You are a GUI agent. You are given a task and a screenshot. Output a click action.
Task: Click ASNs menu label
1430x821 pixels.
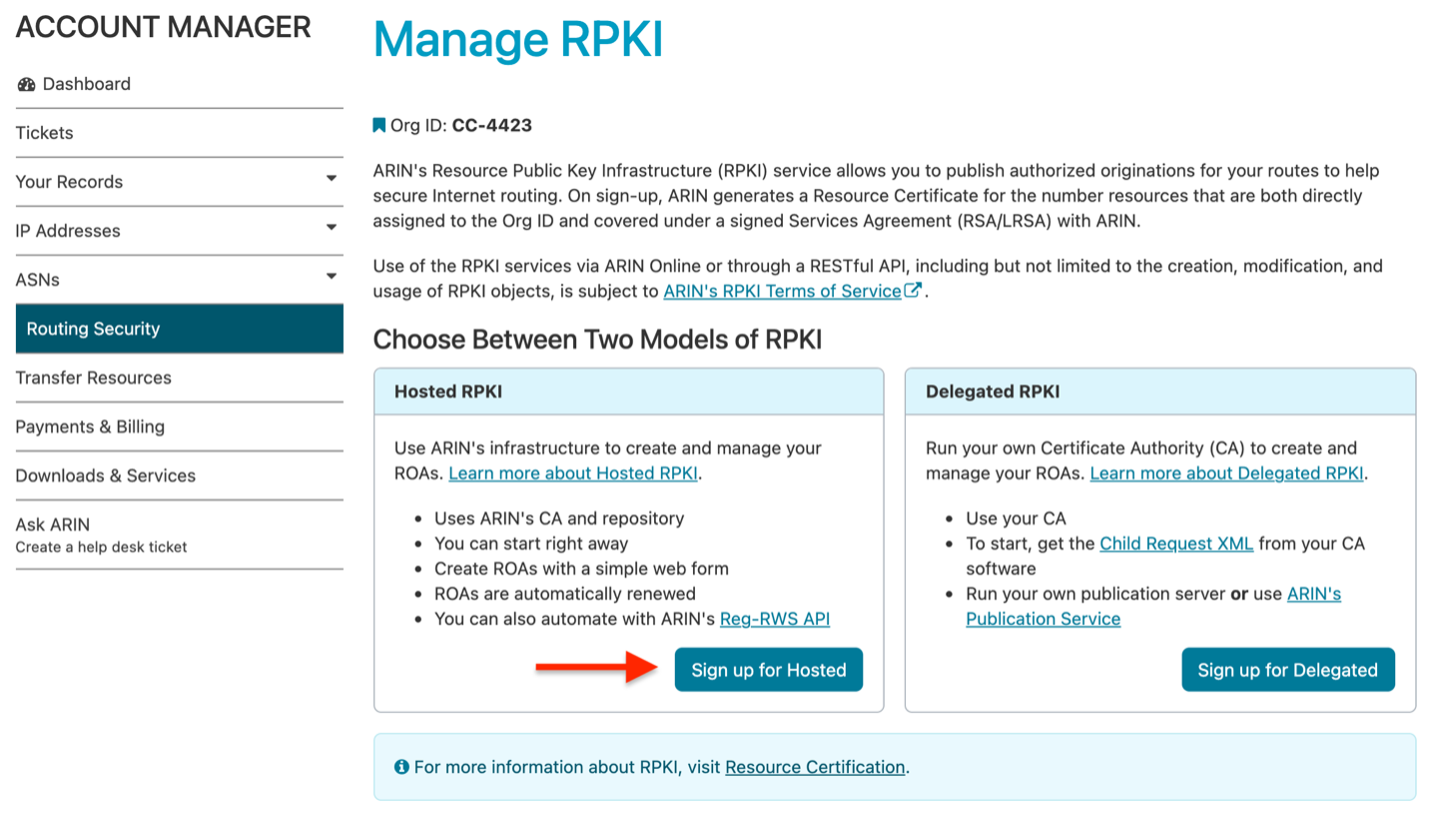tap(38, 280)
